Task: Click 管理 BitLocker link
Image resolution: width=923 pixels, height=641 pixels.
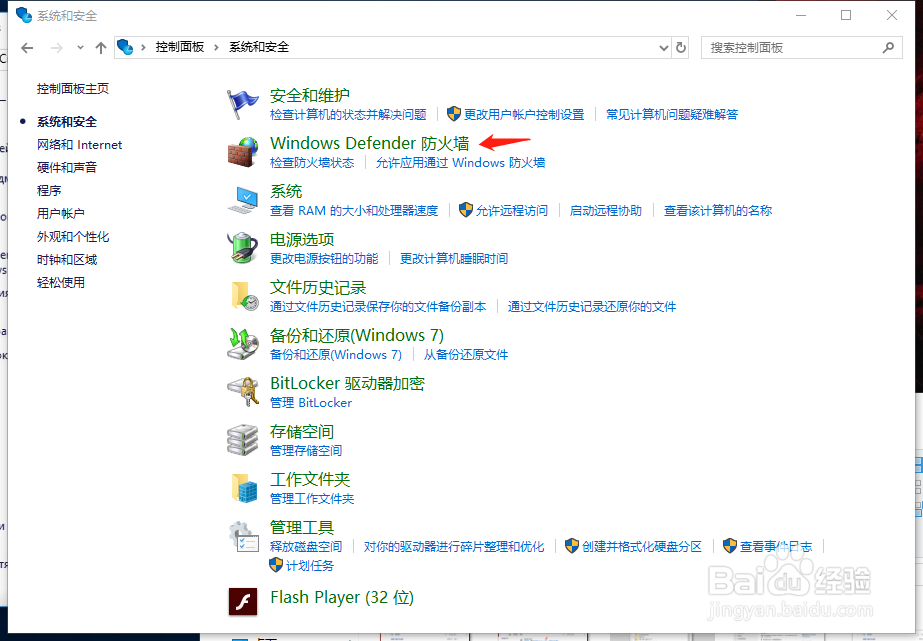Action: (311, 403)
